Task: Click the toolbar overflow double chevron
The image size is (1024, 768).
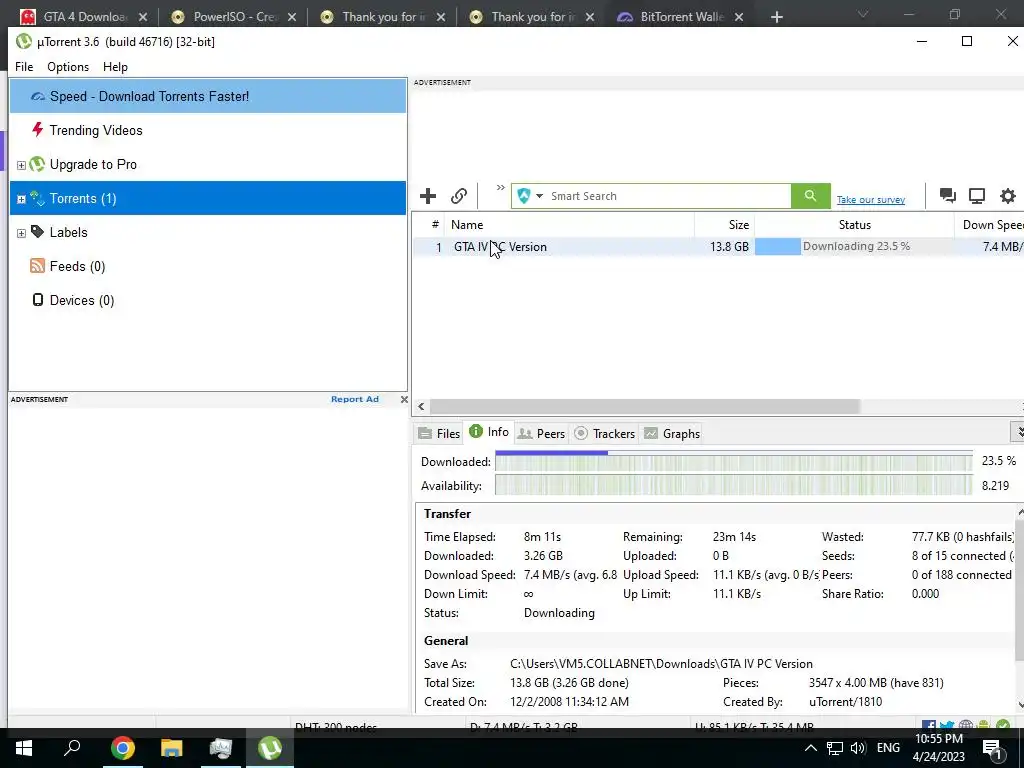Action: (x=500, y=188)
